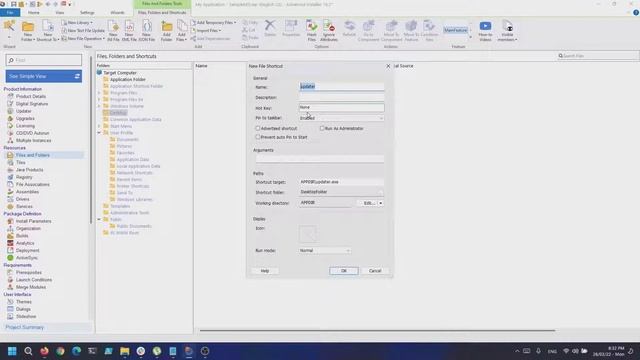Switch to the Home ribbon tab
This screenshot has width=640, height=360.
coord(34,13)
